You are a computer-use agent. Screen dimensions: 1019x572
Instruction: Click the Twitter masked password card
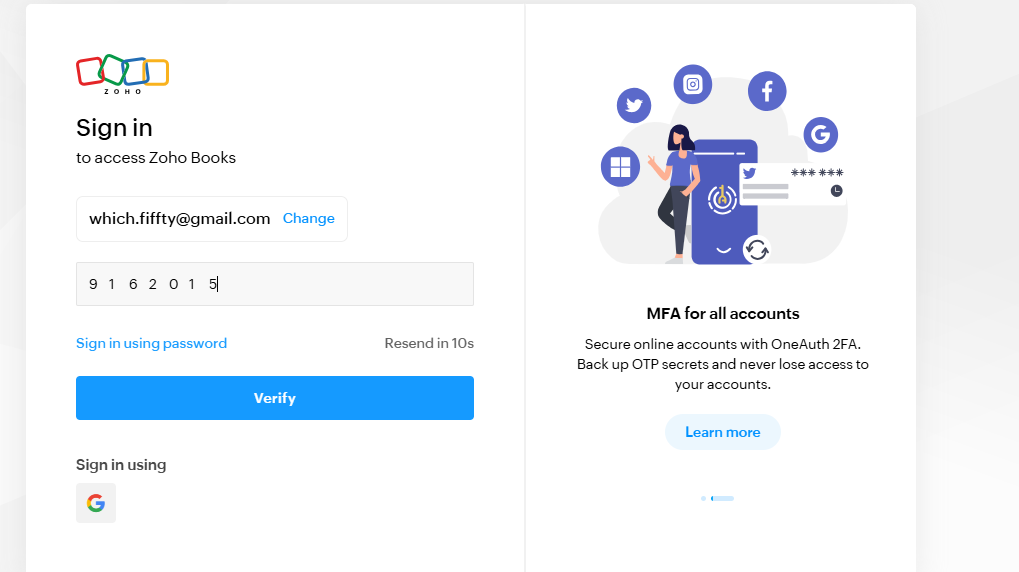coord(792,183)
